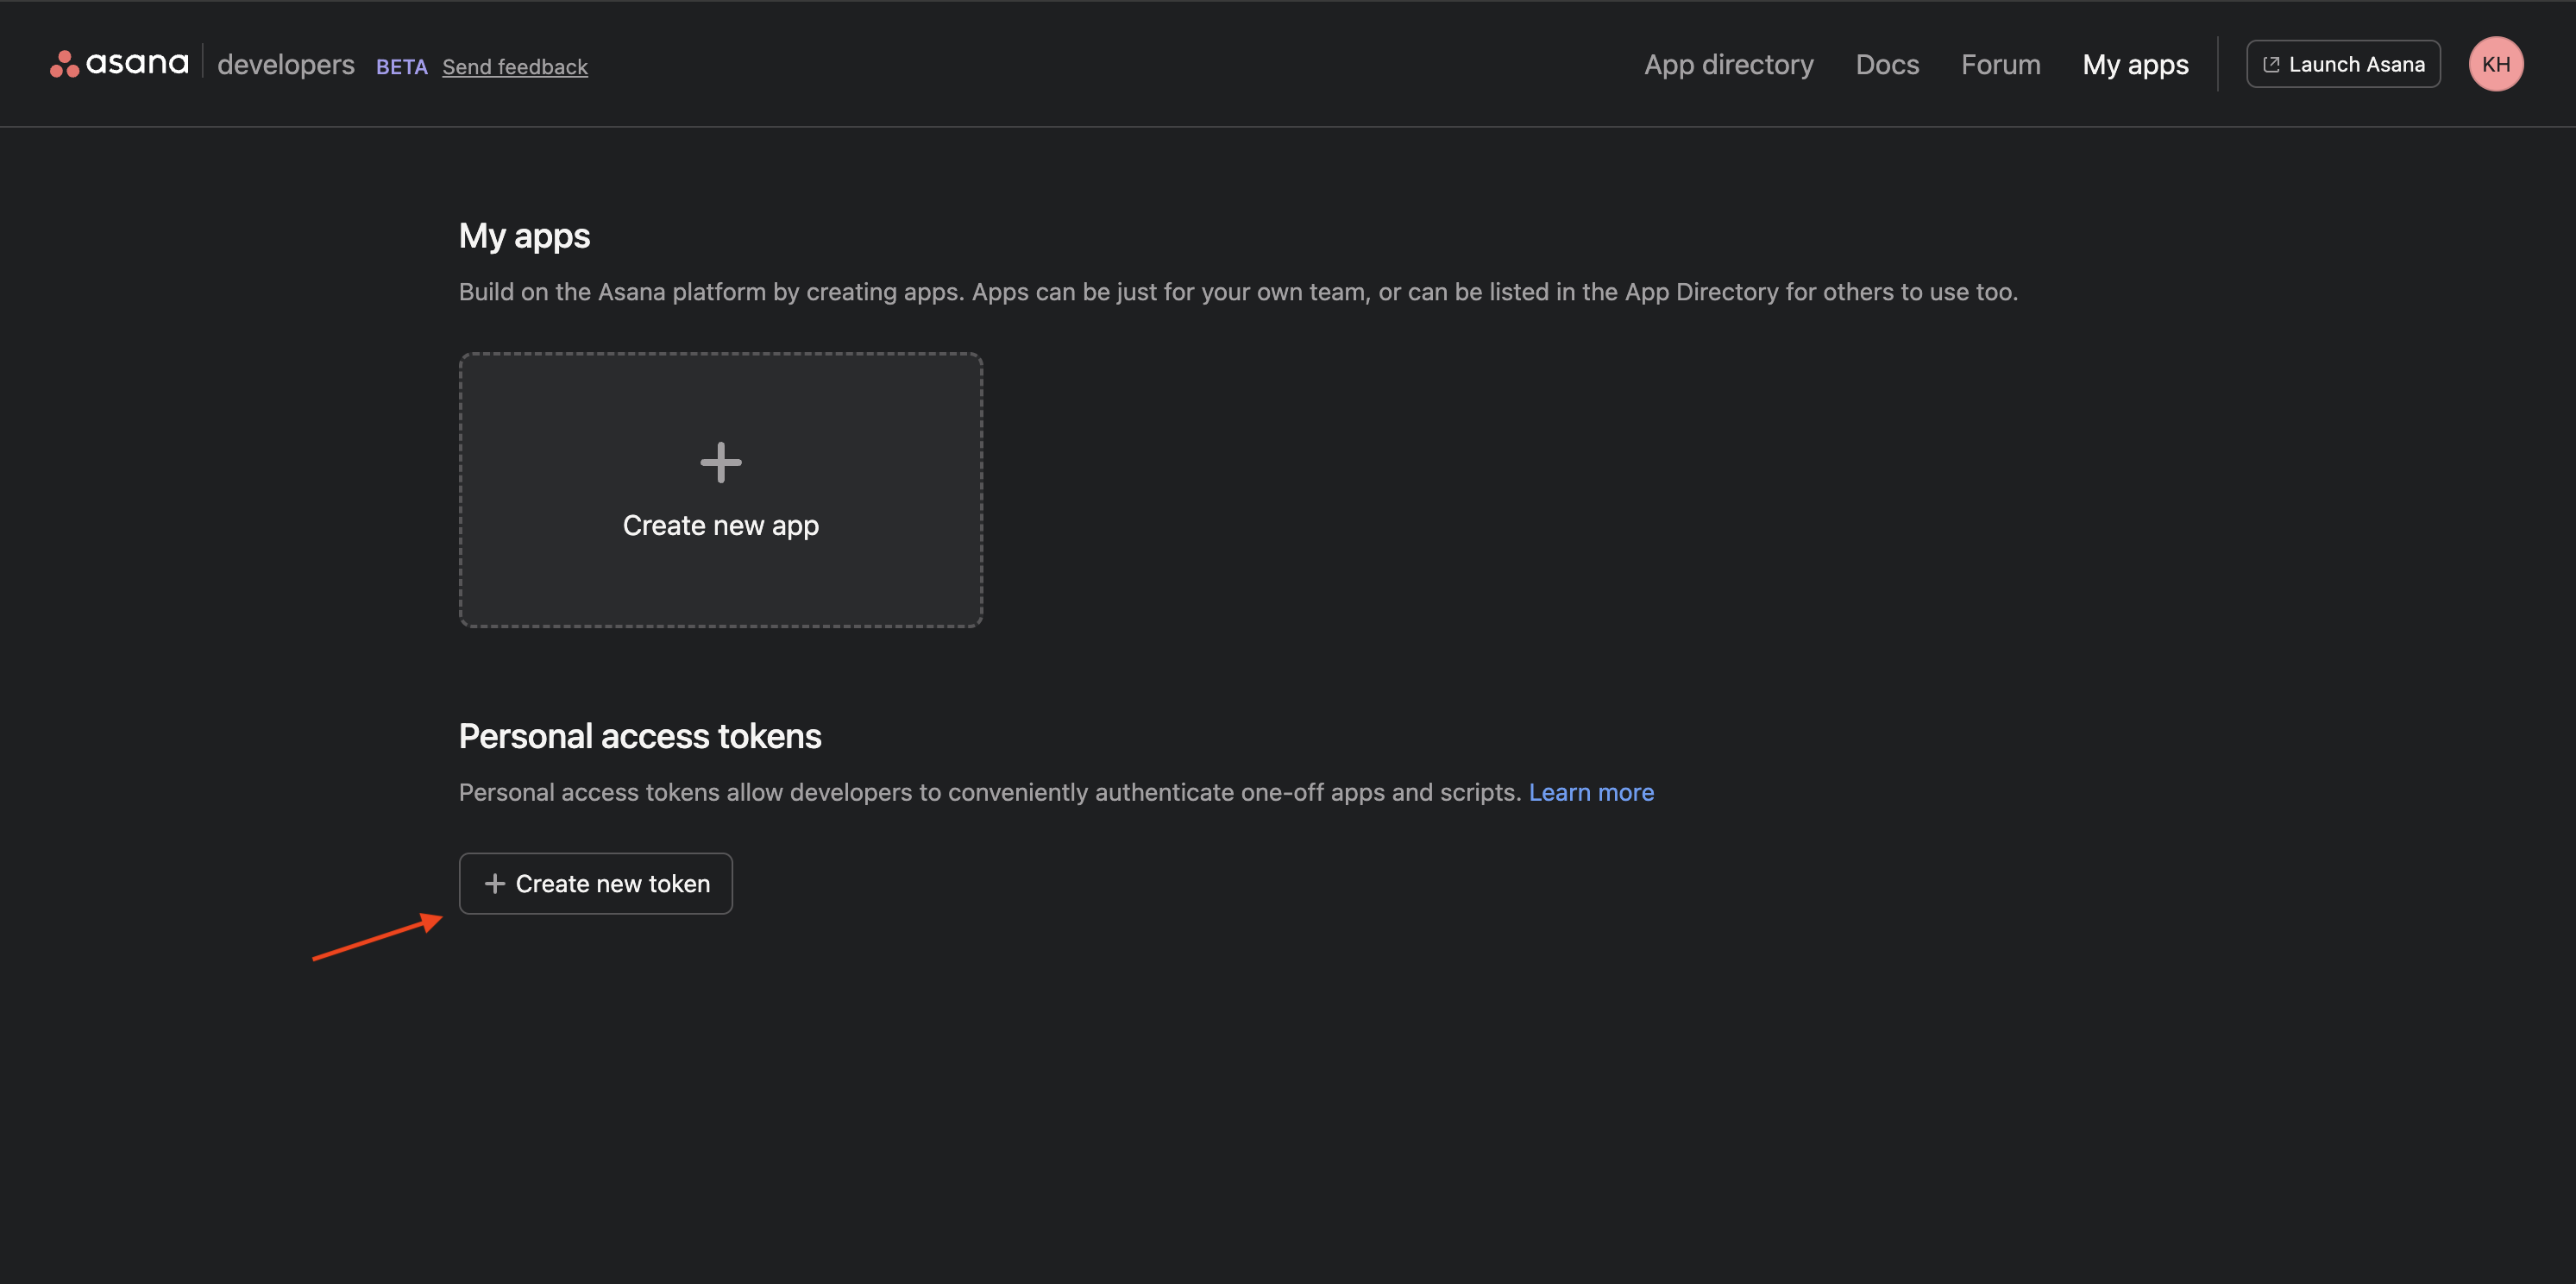Go to the Docs page

pyautogui.click(x=1887, y=64)
